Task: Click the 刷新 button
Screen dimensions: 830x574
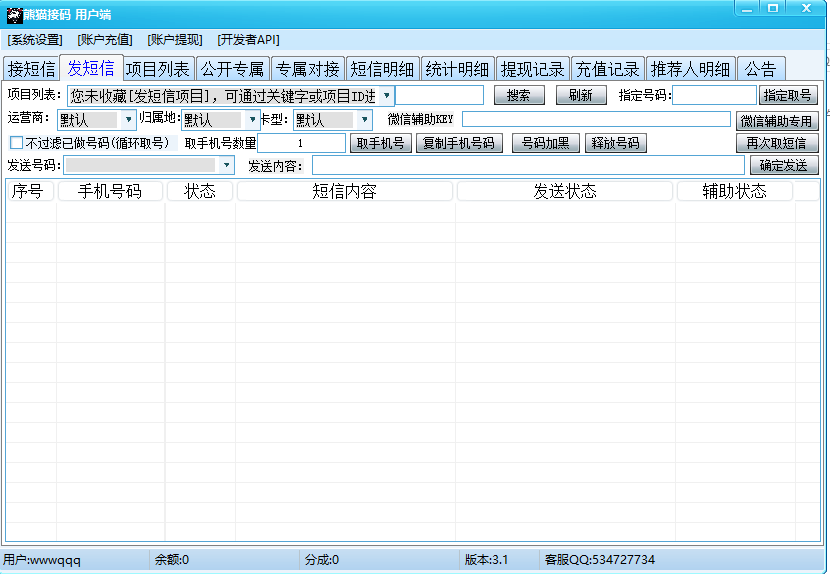Action: pyautogui.click(x=581, y=95)
